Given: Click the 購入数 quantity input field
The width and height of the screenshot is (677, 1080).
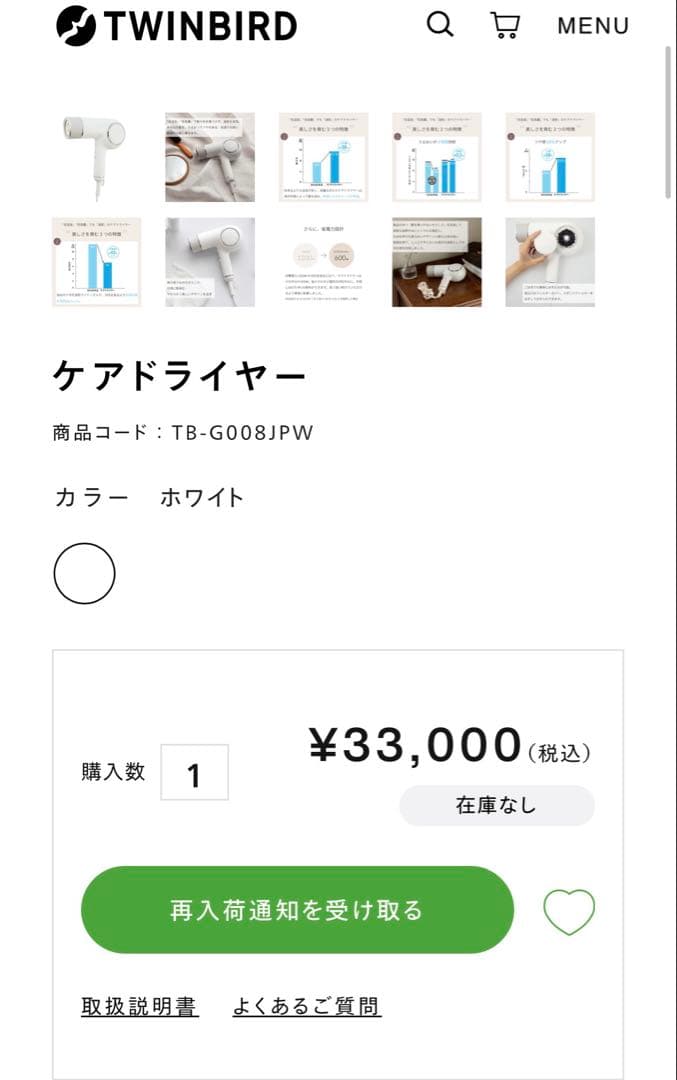Looking at the screenshot, I should (196, 772).
